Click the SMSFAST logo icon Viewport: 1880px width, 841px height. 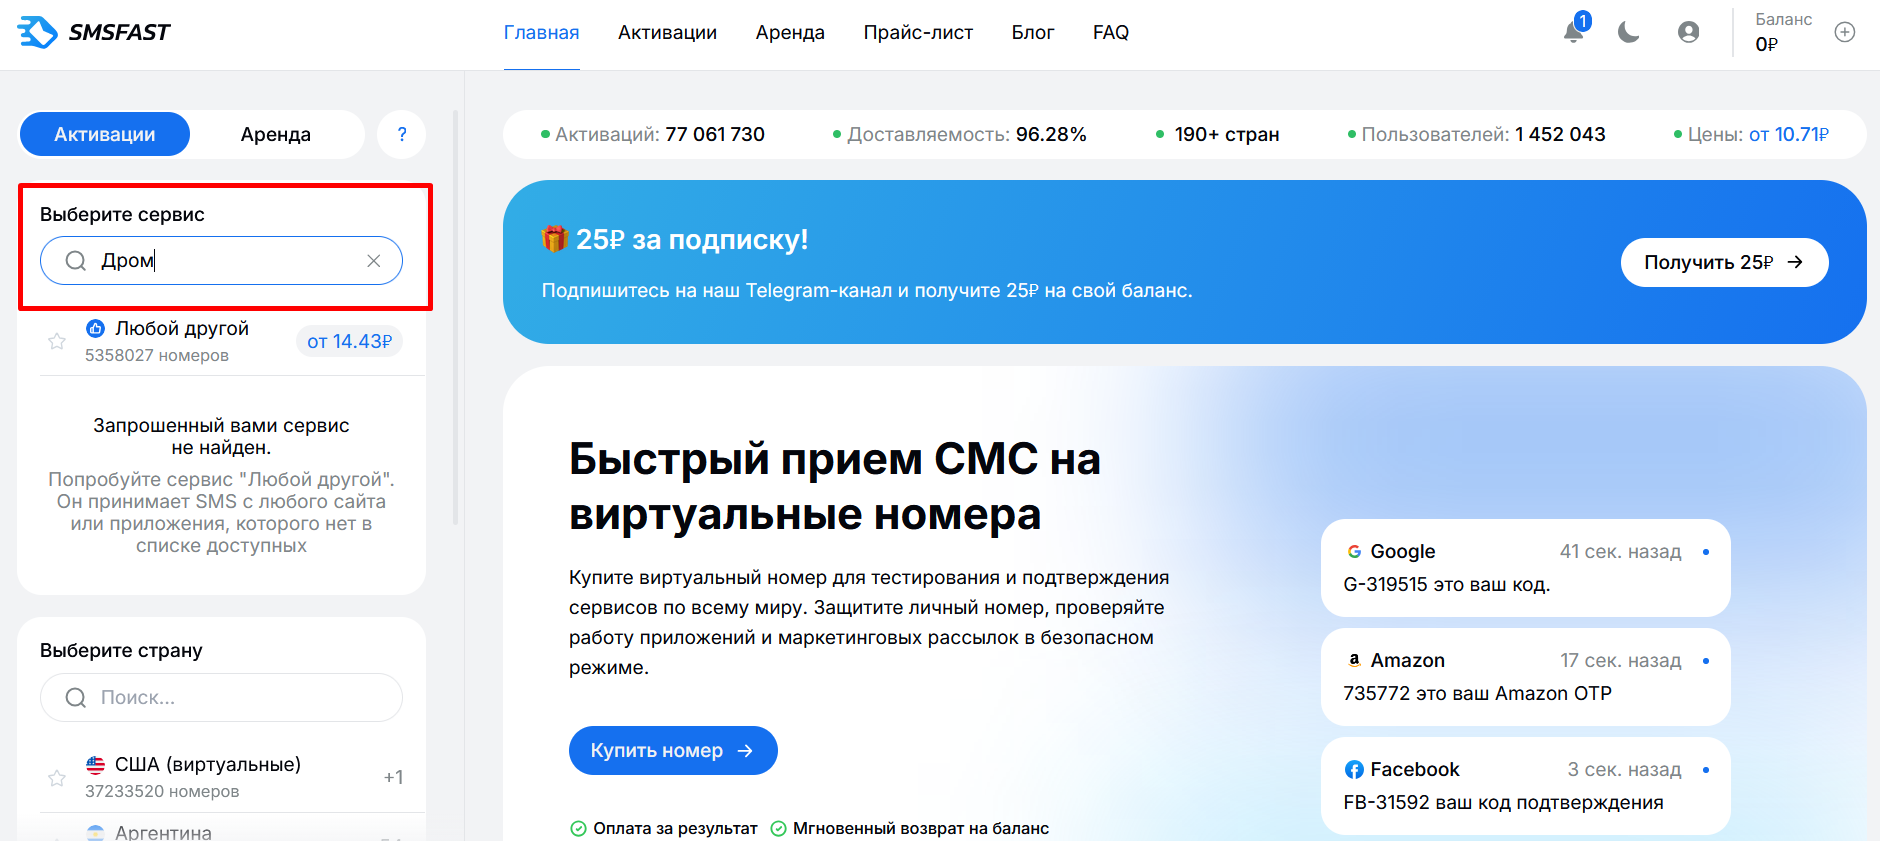pos(37,32)
